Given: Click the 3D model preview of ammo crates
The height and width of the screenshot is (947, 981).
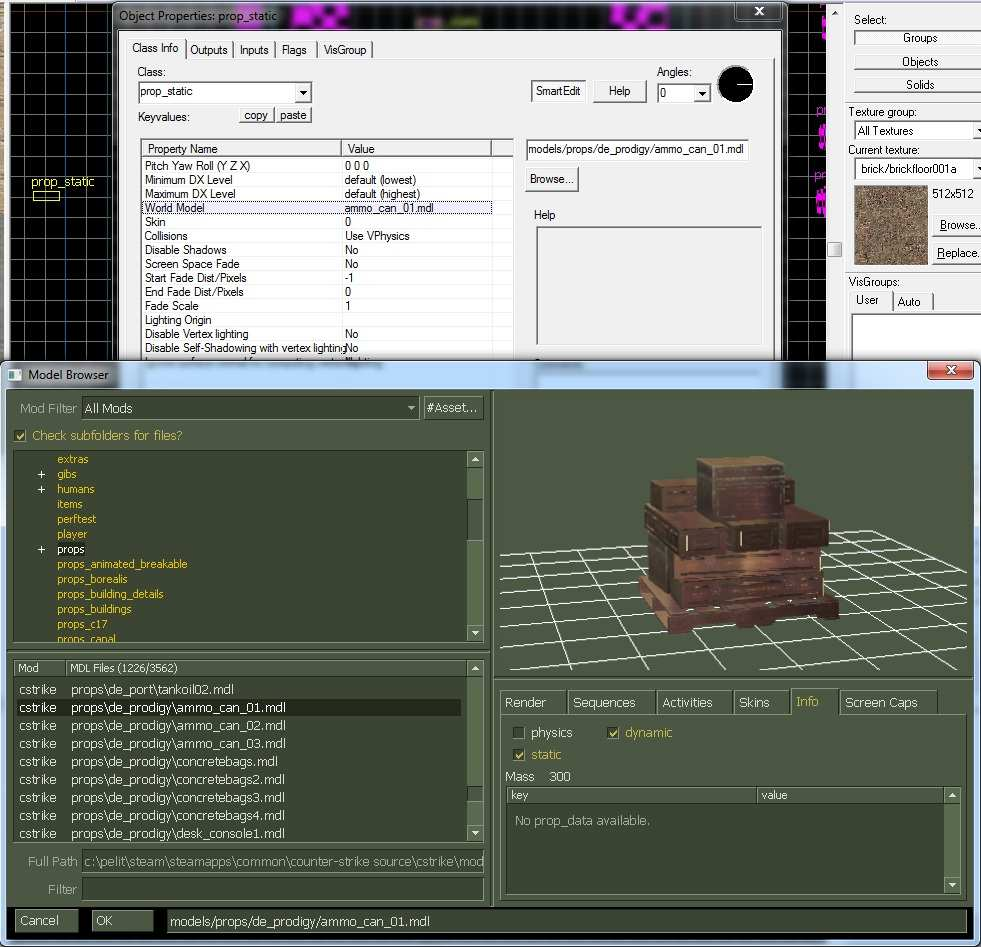Looking at the screenshot, I should (738, 543).
